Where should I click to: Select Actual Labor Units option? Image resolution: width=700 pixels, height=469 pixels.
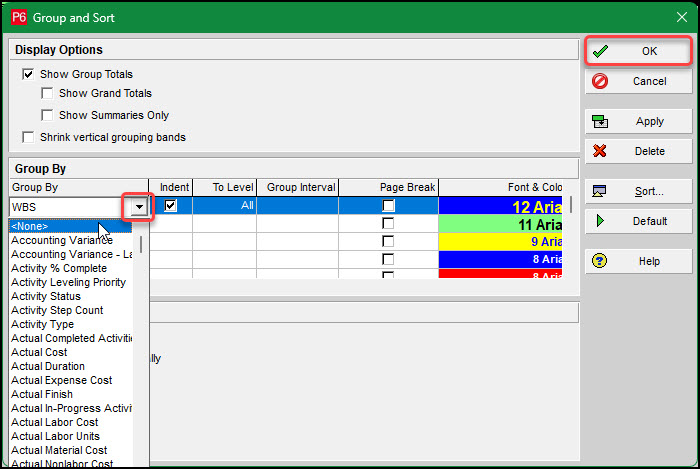(x=71, y=436)
